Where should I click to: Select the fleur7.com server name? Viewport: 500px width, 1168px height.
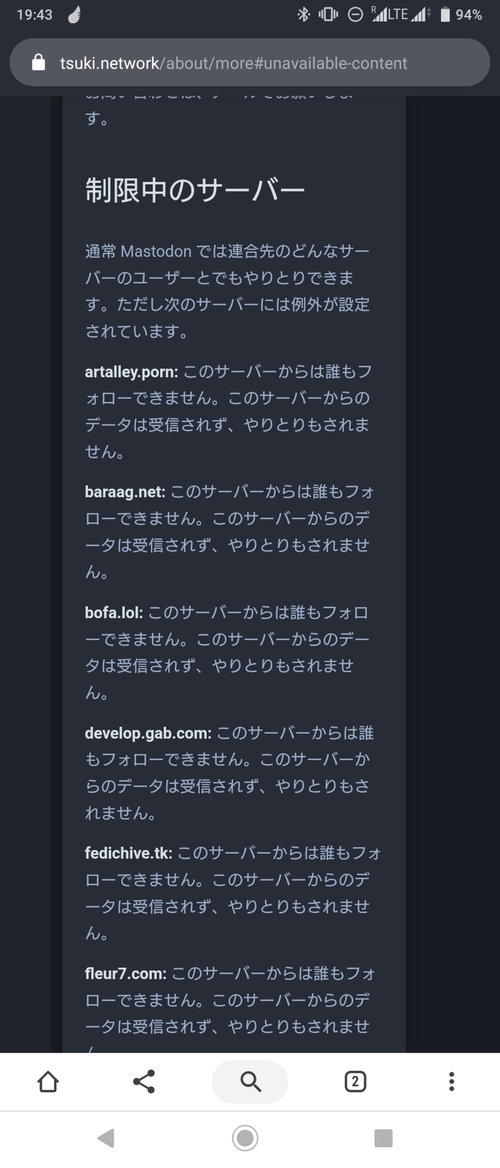coord(126,973)
